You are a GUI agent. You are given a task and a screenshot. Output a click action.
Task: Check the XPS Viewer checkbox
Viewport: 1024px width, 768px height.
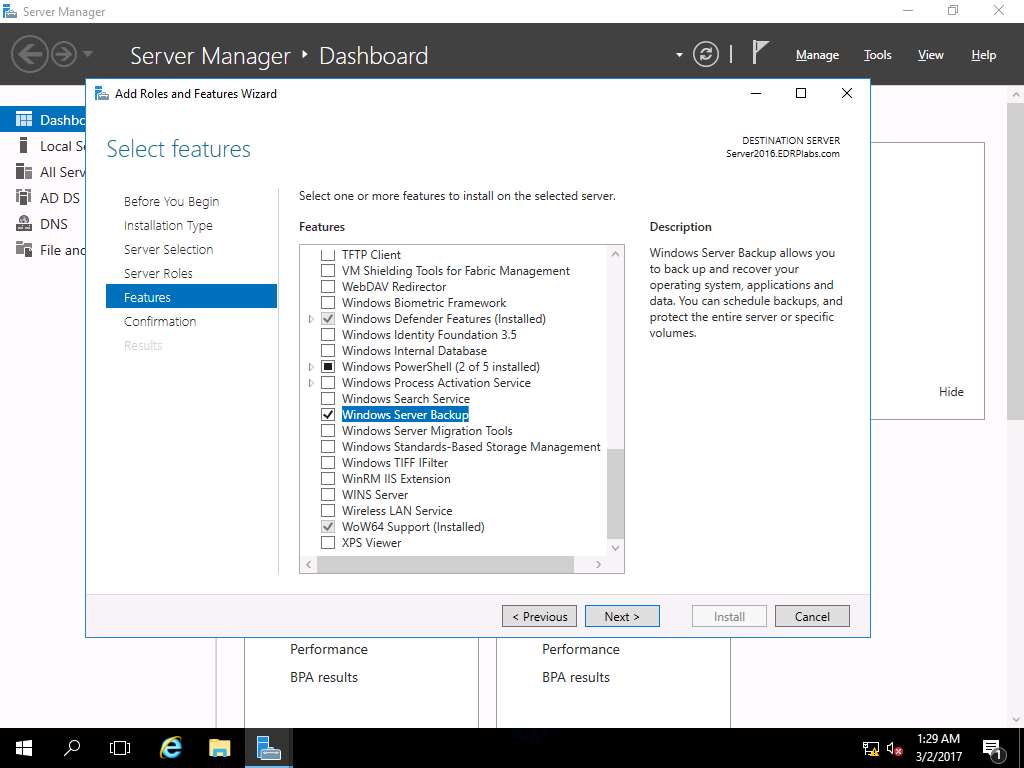(328, 543)
